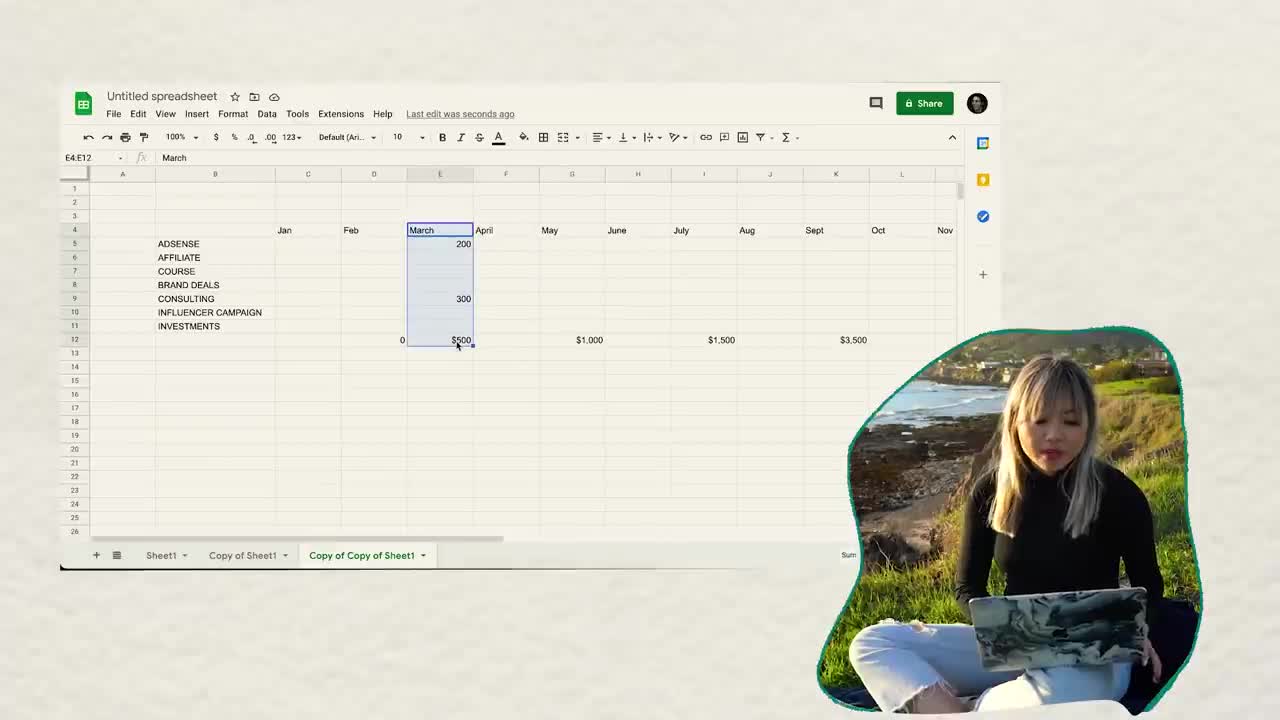Click the add sheet plus button
The height and width of the screenshot is (720, 1280).
96,555
